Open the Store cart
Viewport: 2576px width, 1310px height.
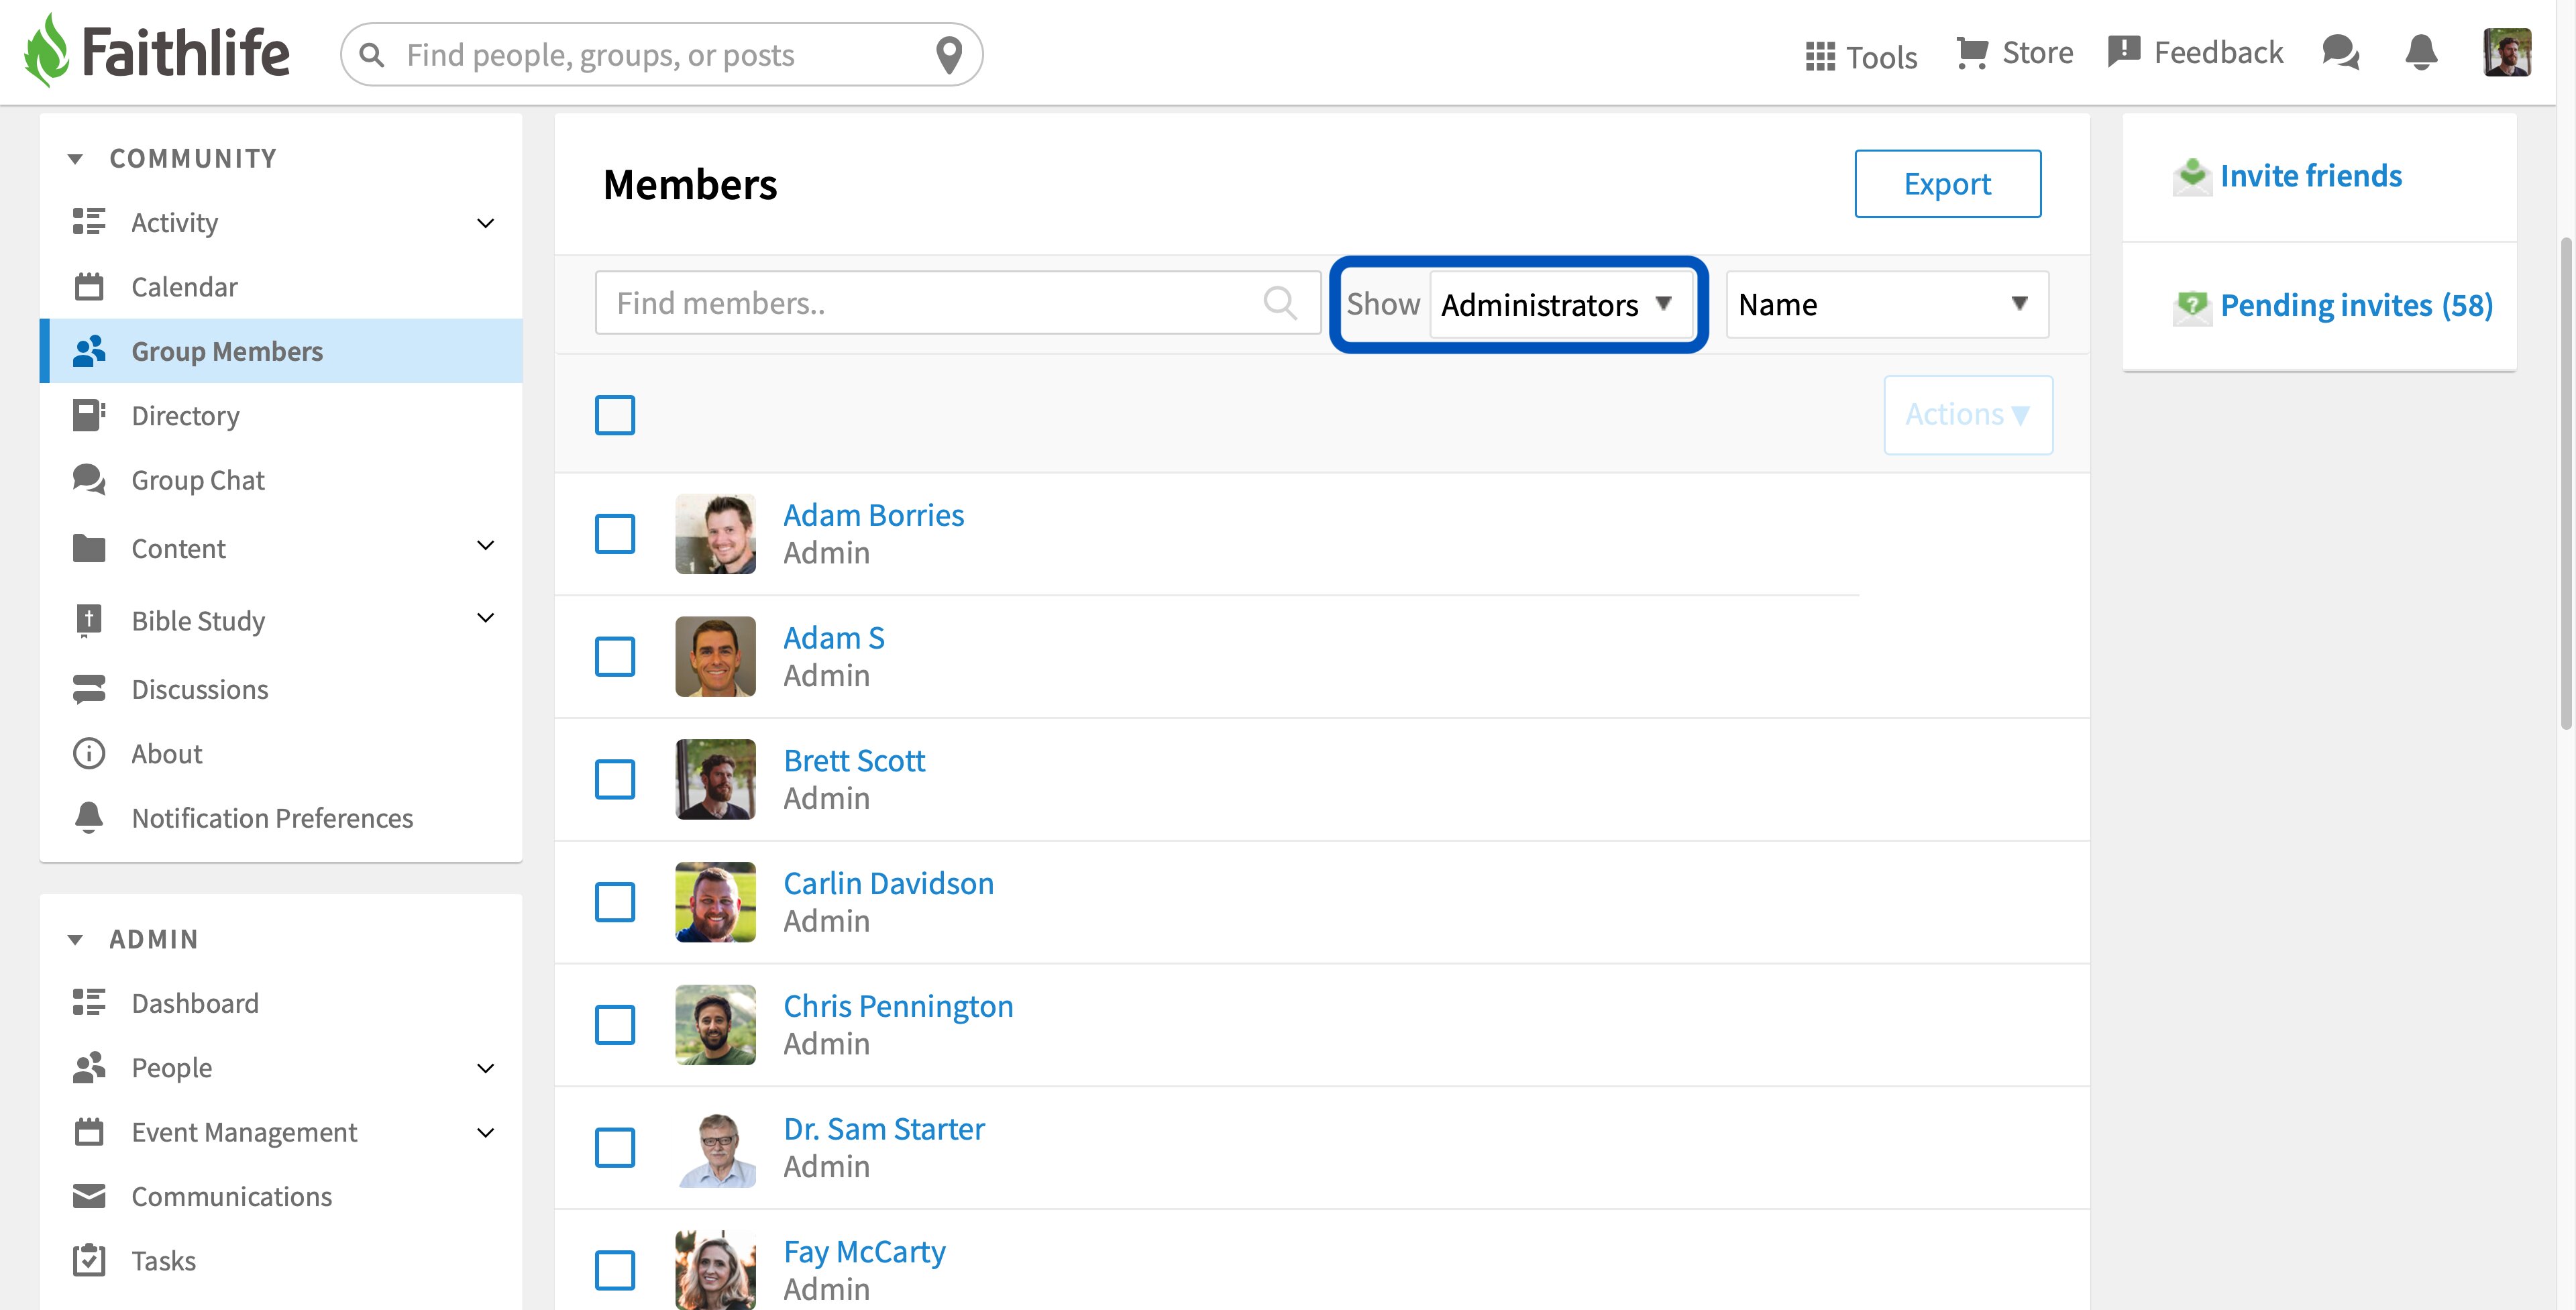(x=2014, y=53)
